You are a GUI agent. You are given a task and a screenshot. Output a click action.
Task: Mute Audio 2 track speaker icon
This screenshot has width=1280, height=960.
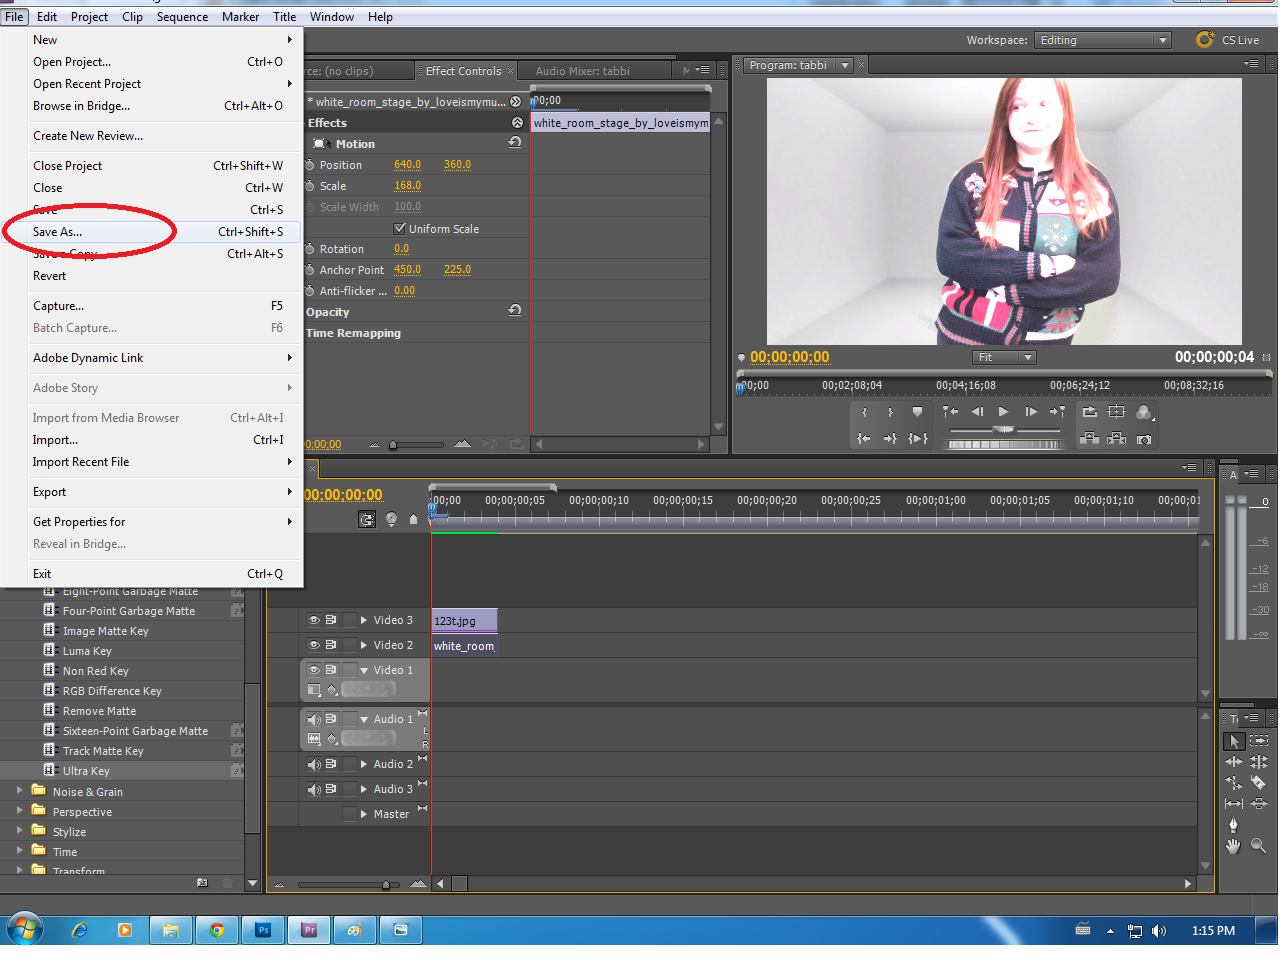click(x=314, y=764)
